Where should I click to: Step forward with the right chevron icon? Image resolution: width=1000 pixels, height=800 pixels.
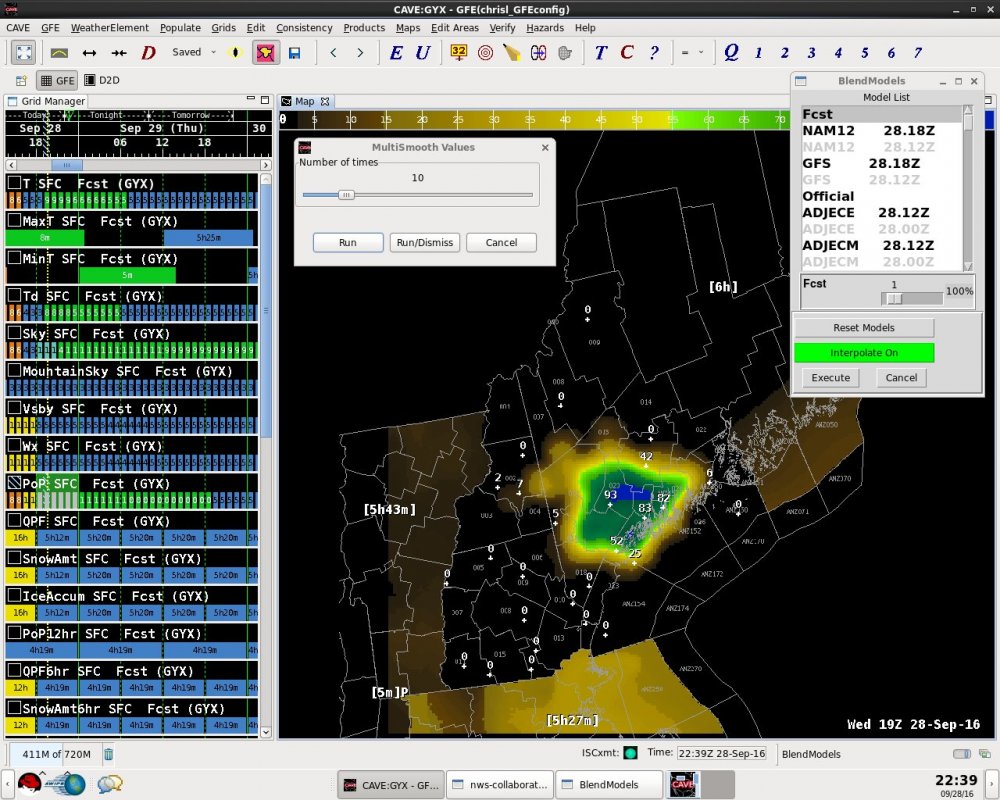click(360, 53)
